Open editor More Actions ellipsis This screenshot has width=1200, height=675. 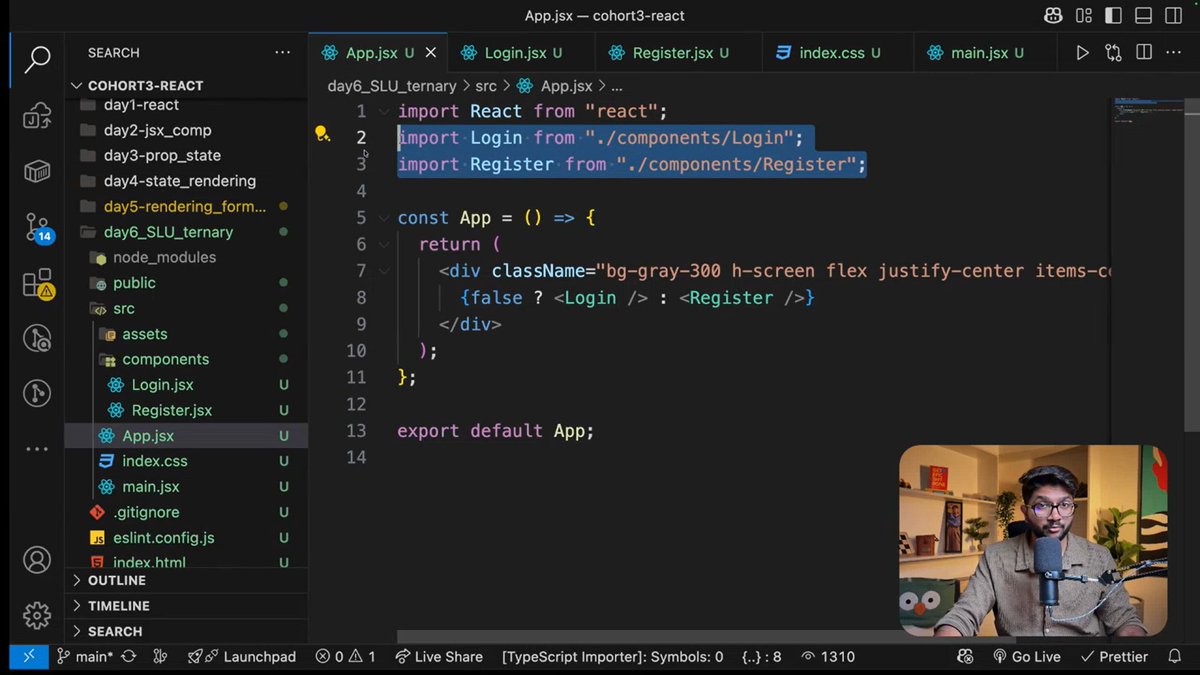pos(1175,53)
